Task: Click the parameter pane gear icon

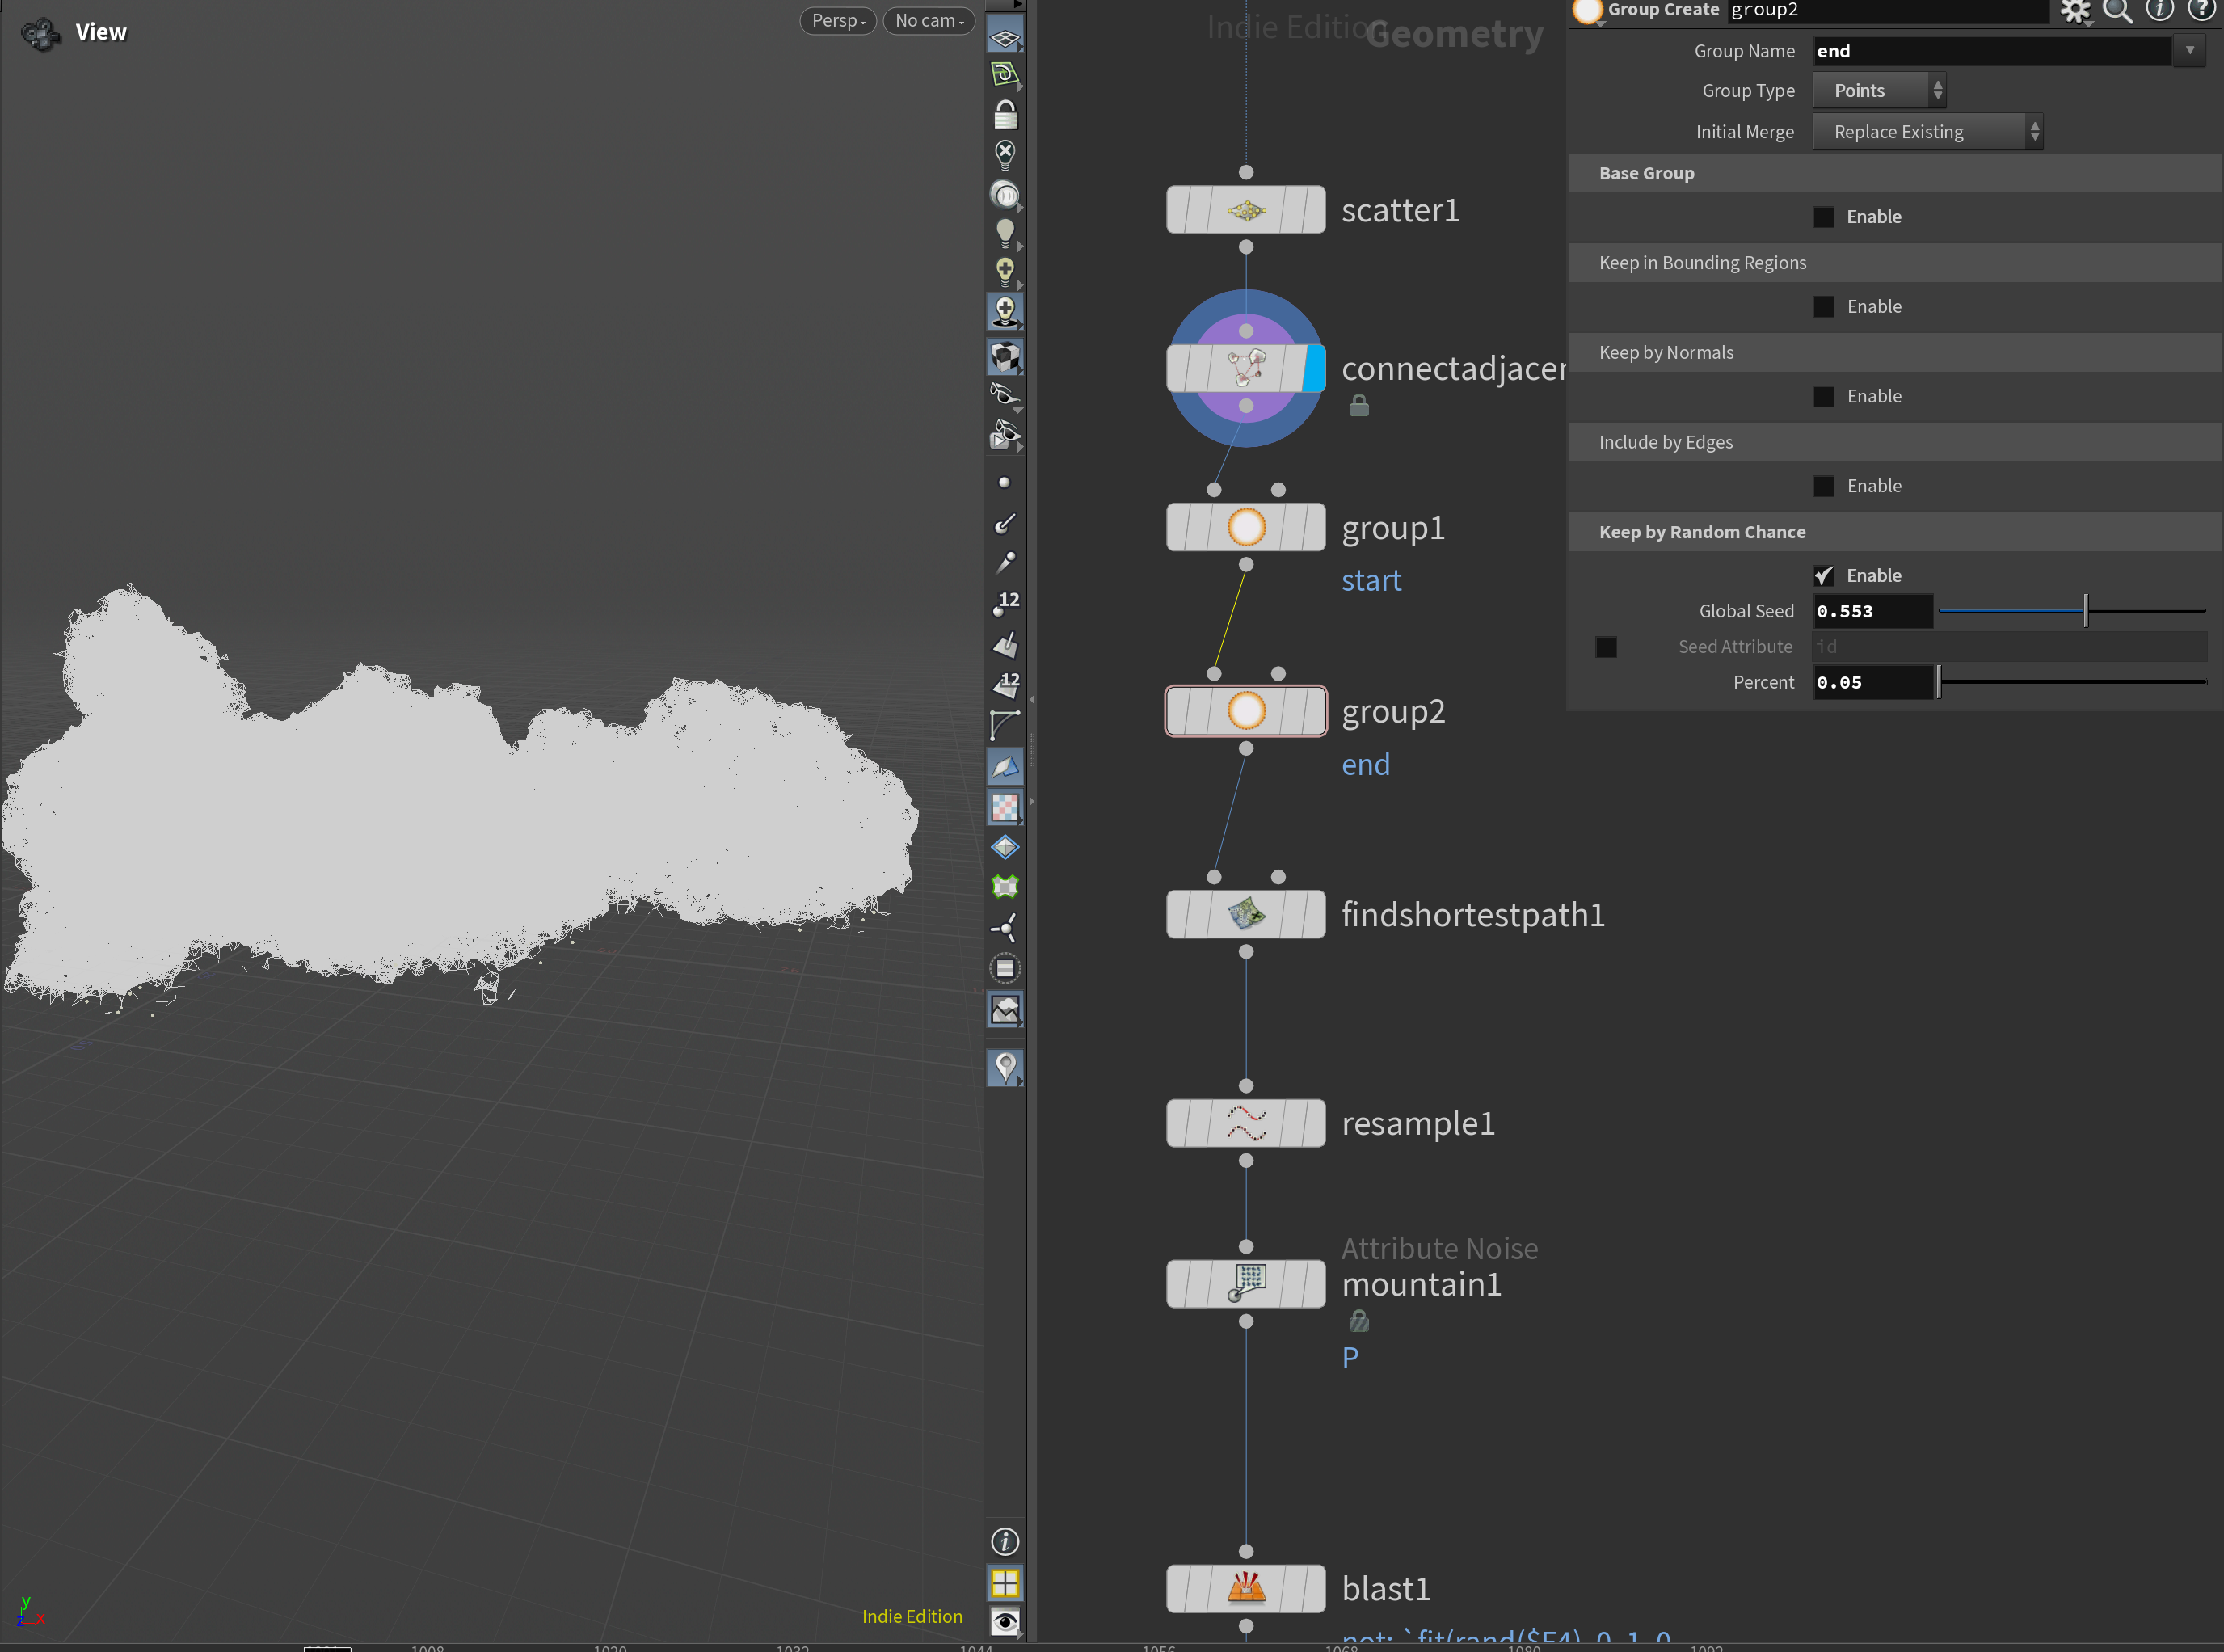Action: (x=2075, y=11)
